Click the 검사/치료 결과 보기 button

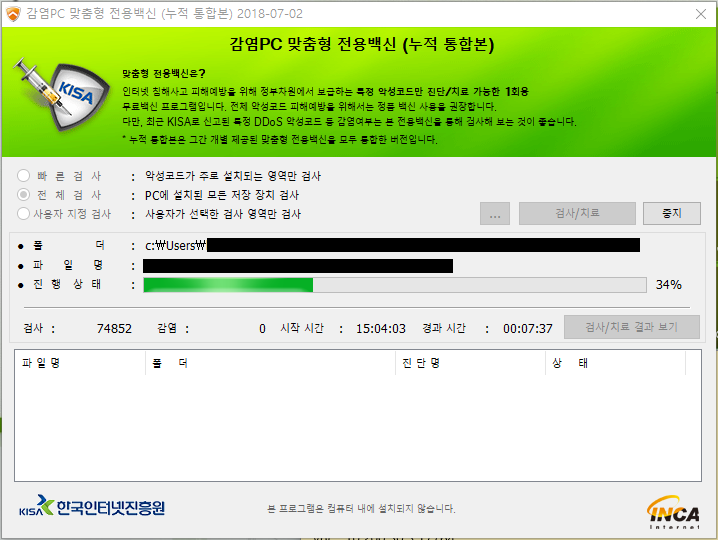[631, 327]
